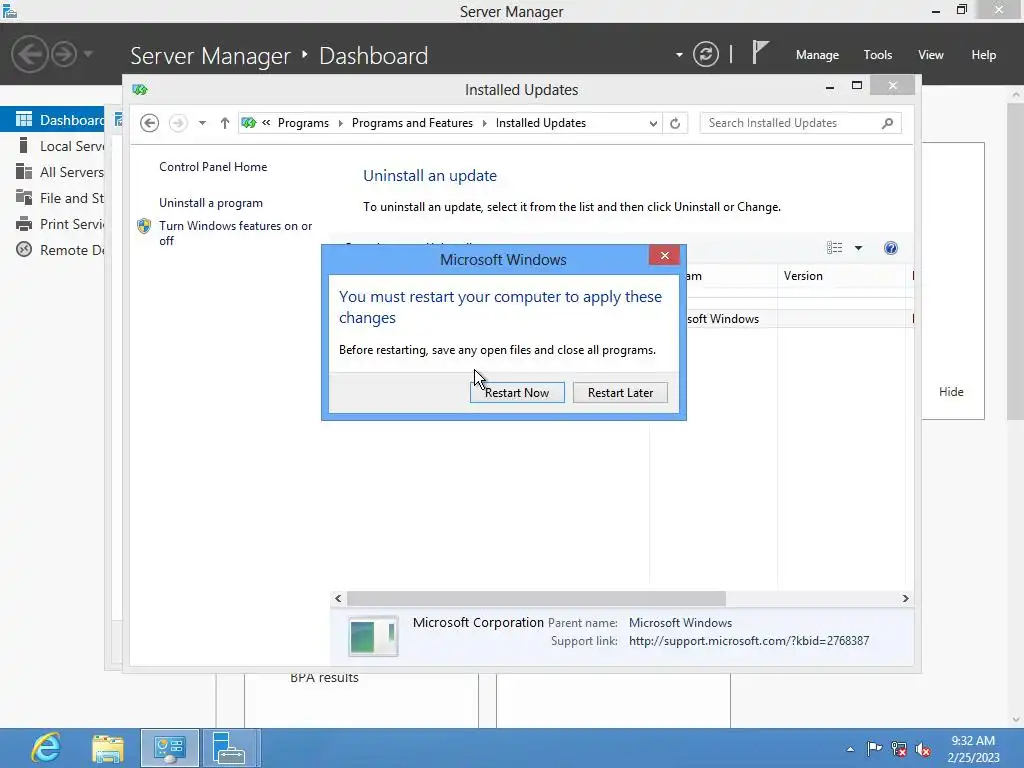Expand the Server Manager navigation history dropdown

pyautogui.click(x=88, y=54)
